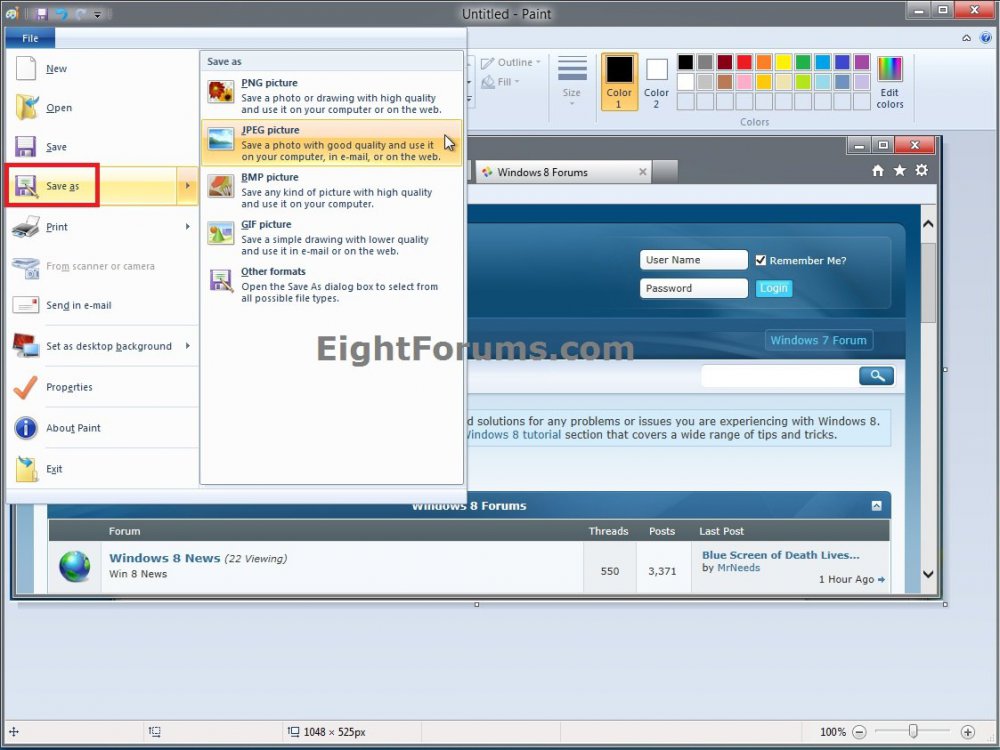Image resolution: width=1000 pixels, height=750 pixels.
Task: Click the Send in e-mail icon
Action: coord(26,305)
